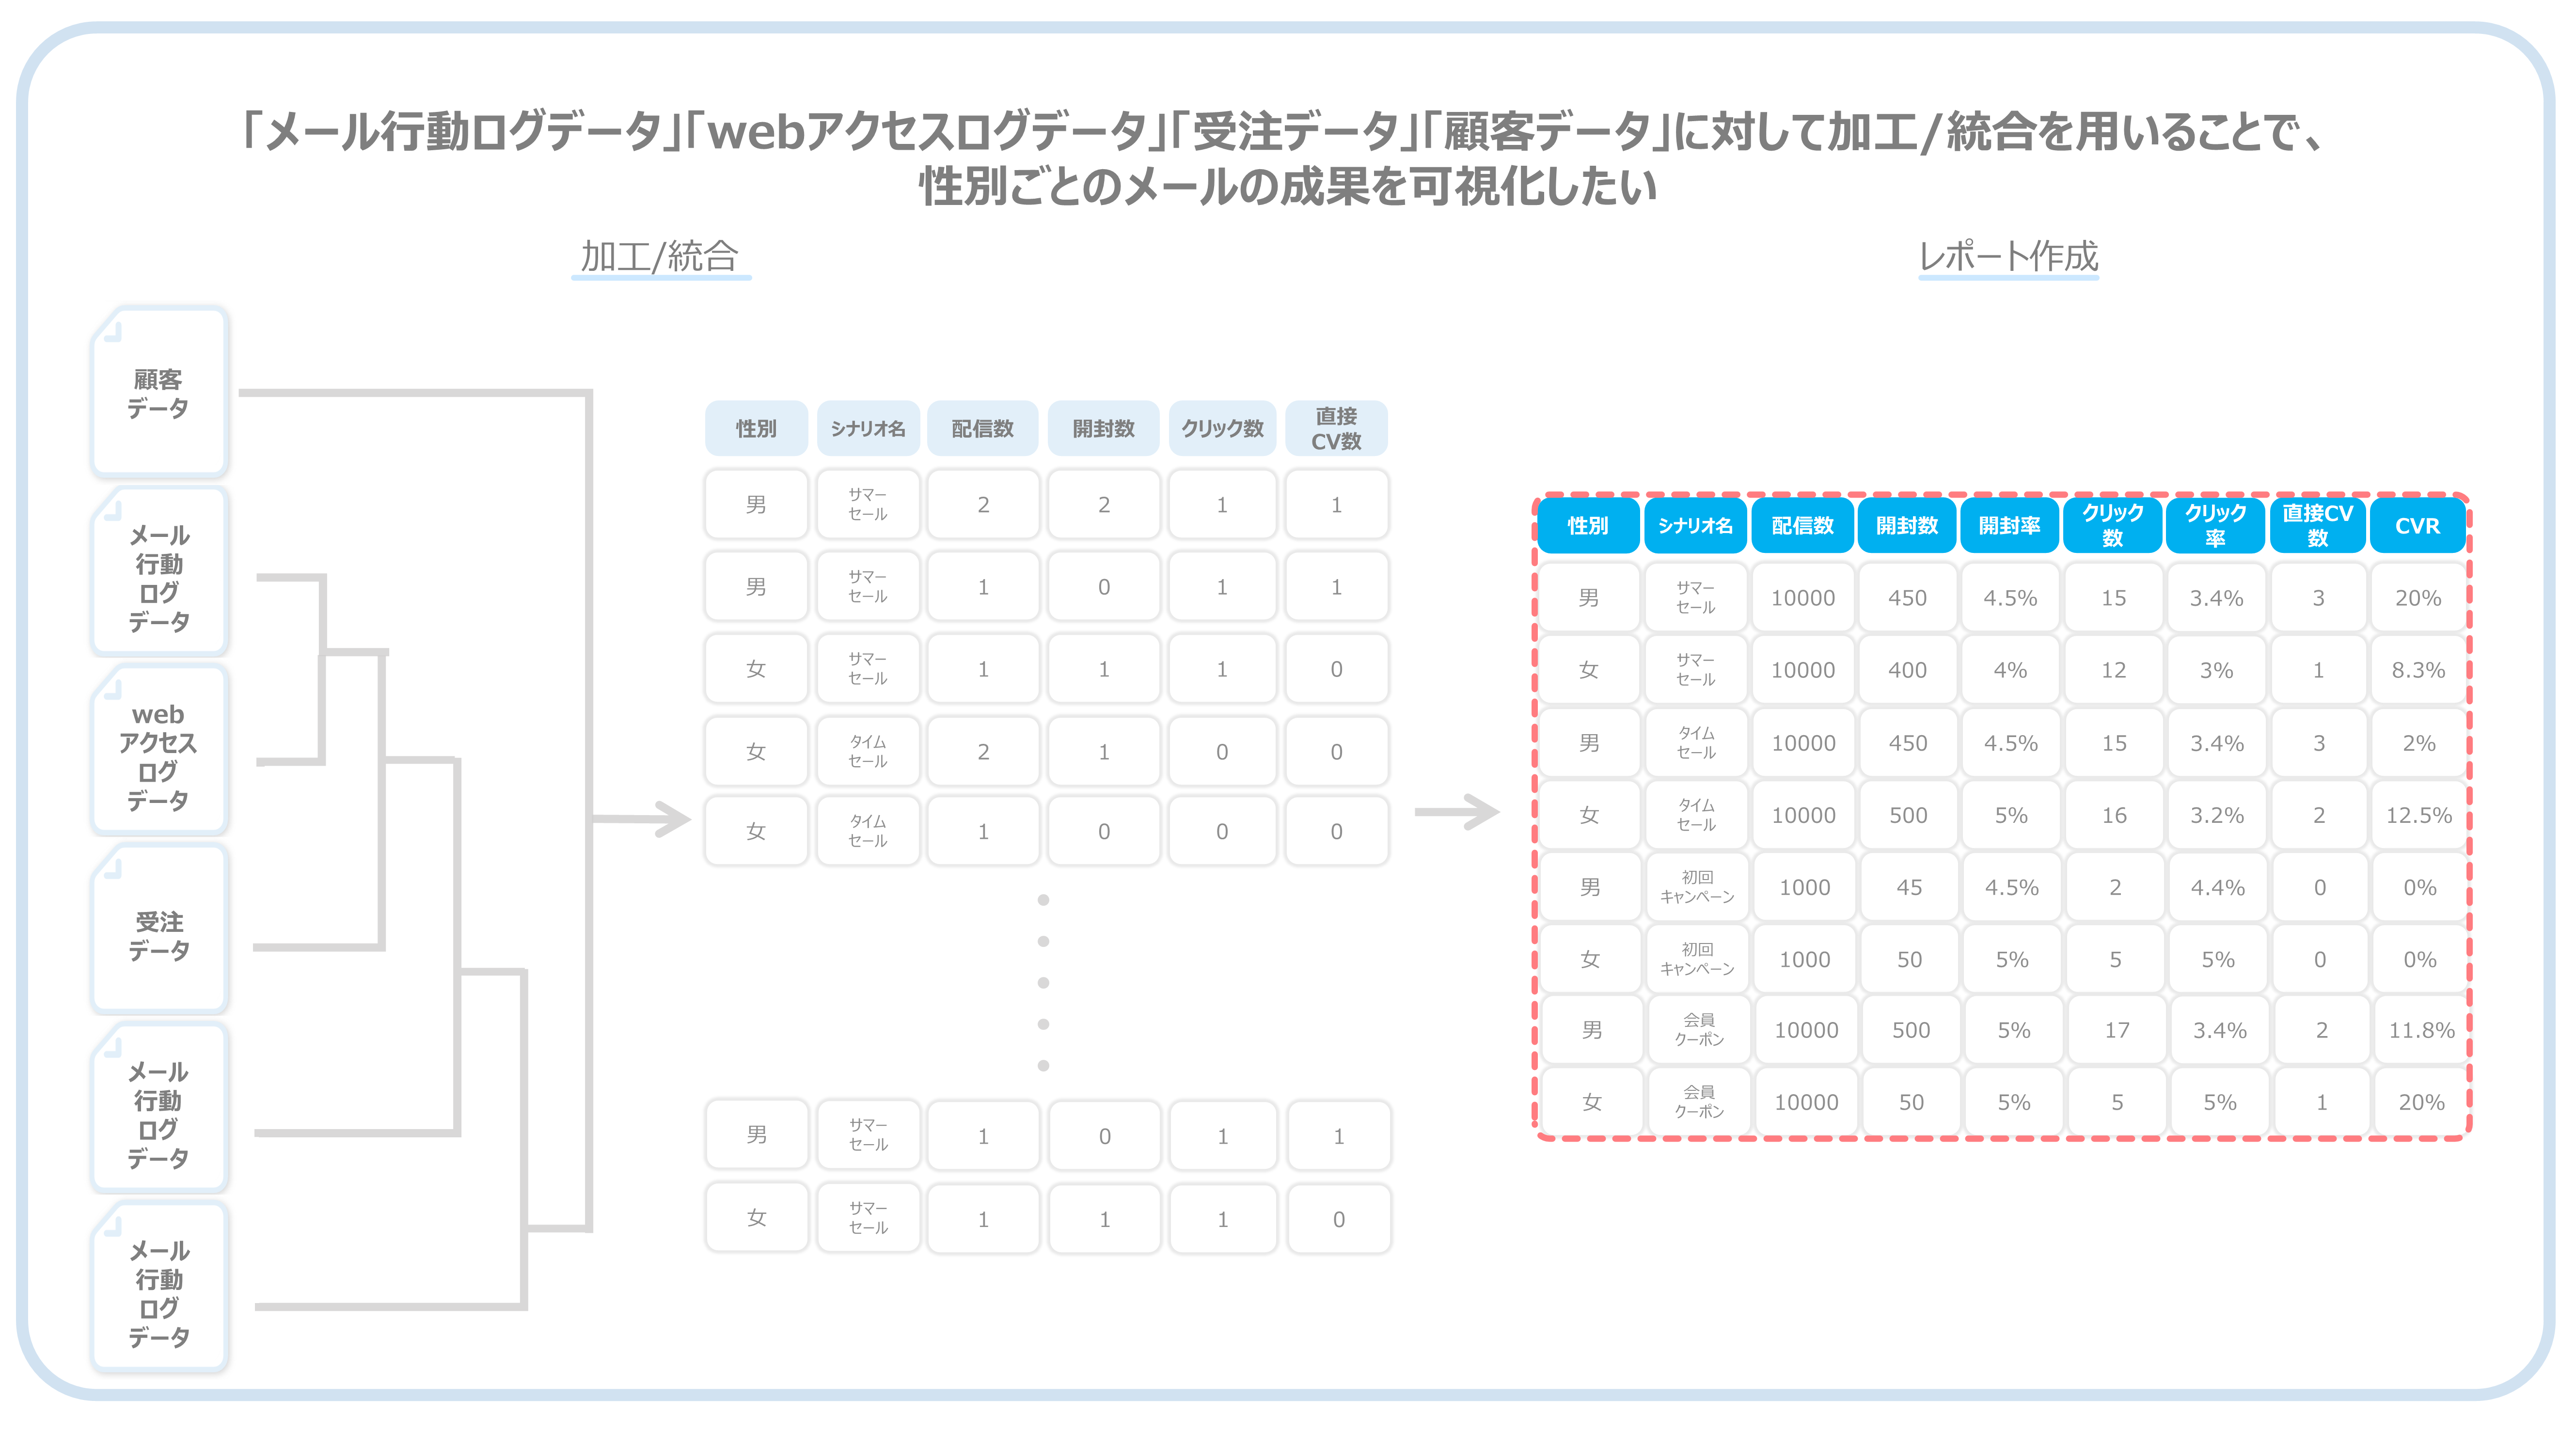The image size is (2576, 1431).
Task: Click the レポート作成 section heading
Action: coord(2008,257)
